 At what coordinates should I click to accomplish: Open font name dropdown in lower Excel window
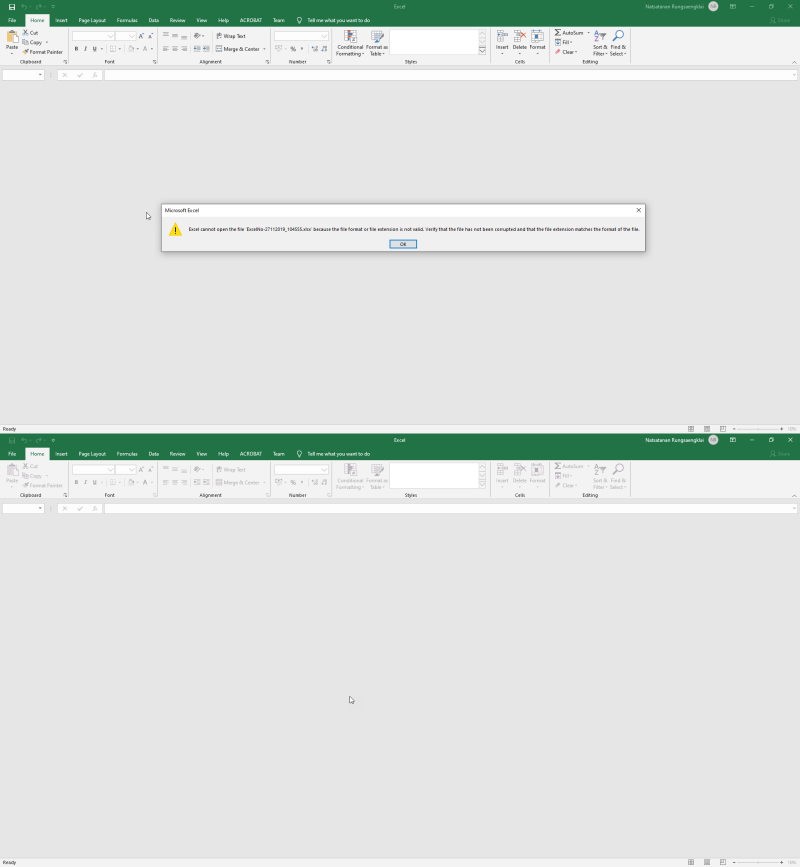tap(111, 469)
